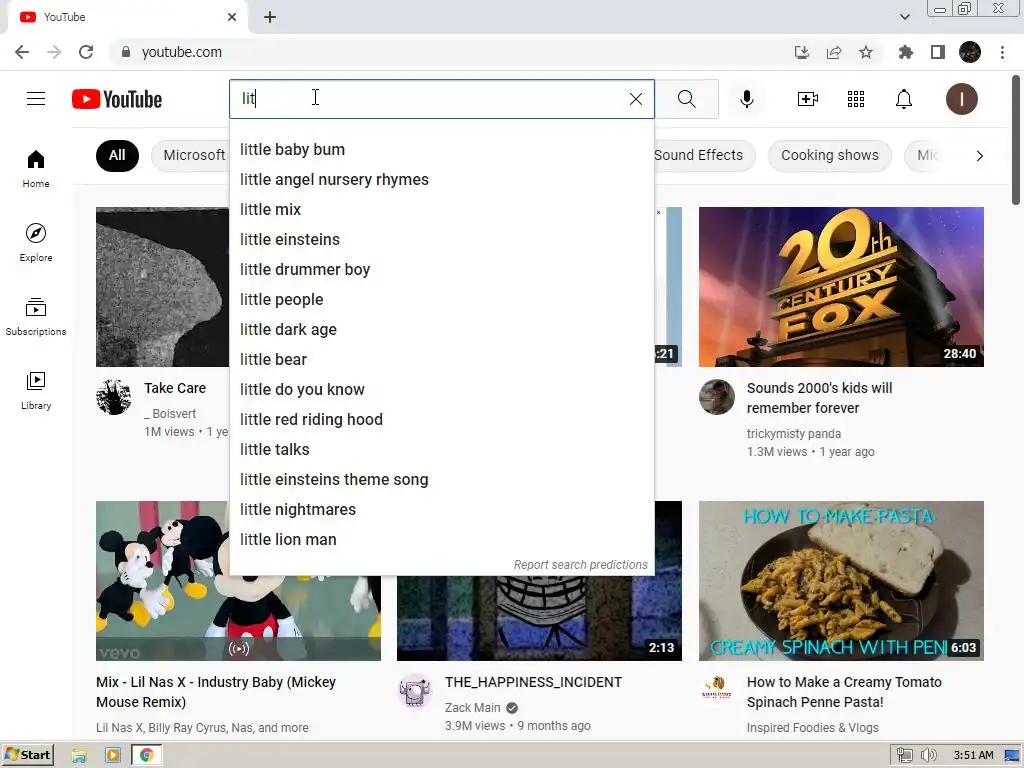Click the YouTube logo
The width and height of the screenshot is (1024, 768).
117,99
